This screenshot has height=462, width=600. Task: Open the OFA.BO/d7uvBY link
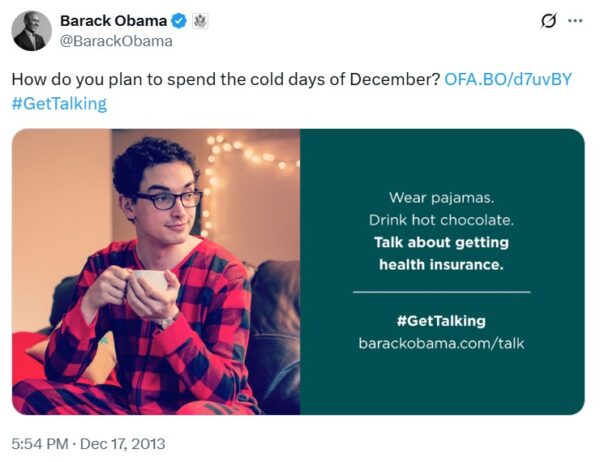coord(508,79)
